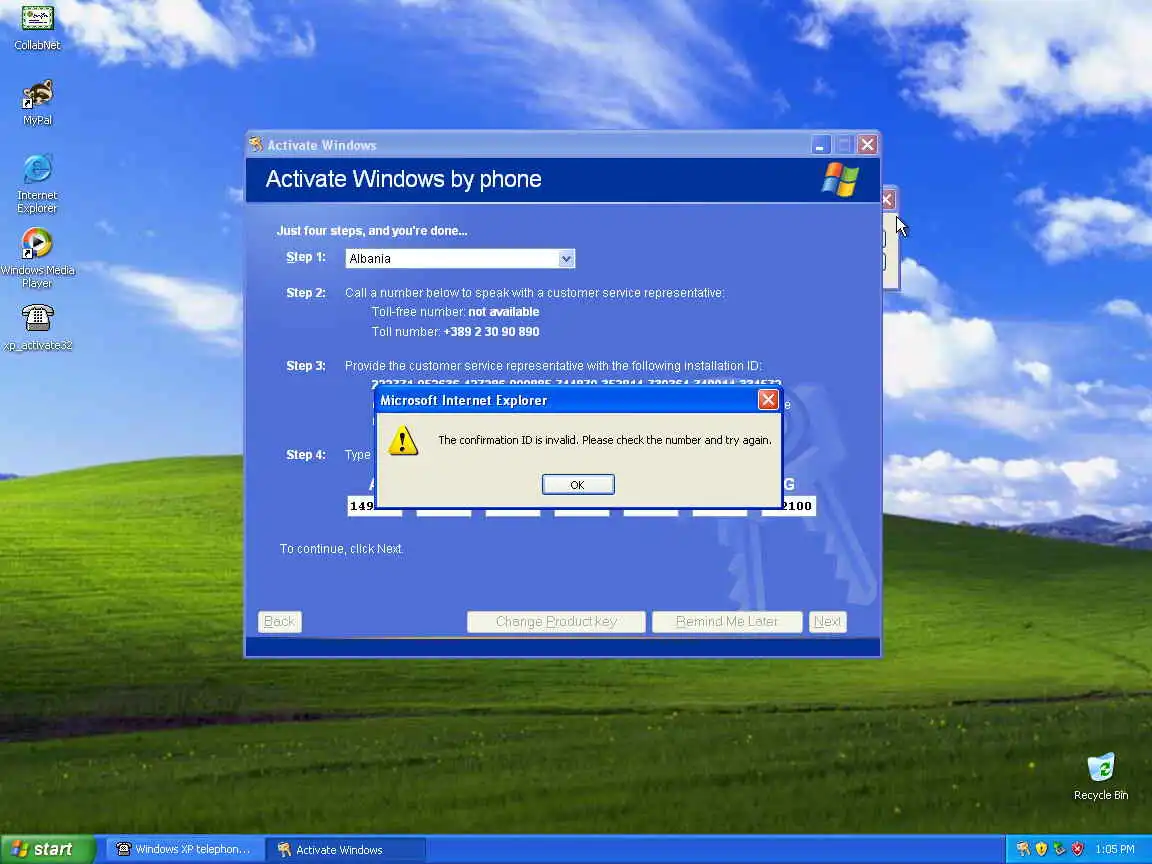Image resolution: width=1152 pixels, height=864 pixels.
Task: Click the warning triangle icon in dialog
Action: 403,441
